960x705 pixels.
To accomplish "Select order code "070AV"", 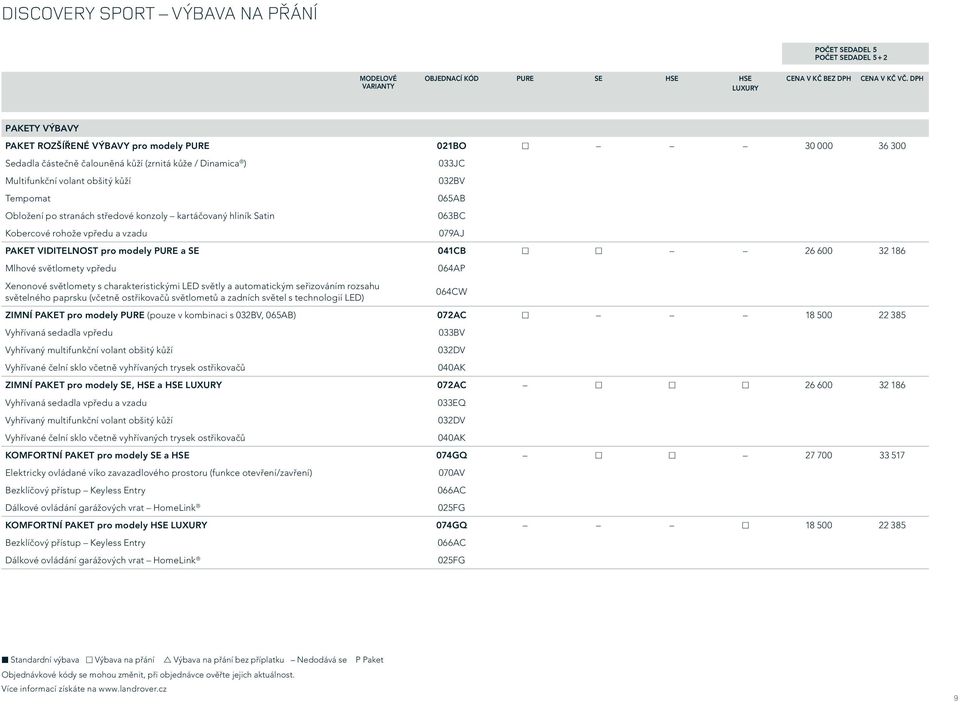I will (x=451, y=473).
